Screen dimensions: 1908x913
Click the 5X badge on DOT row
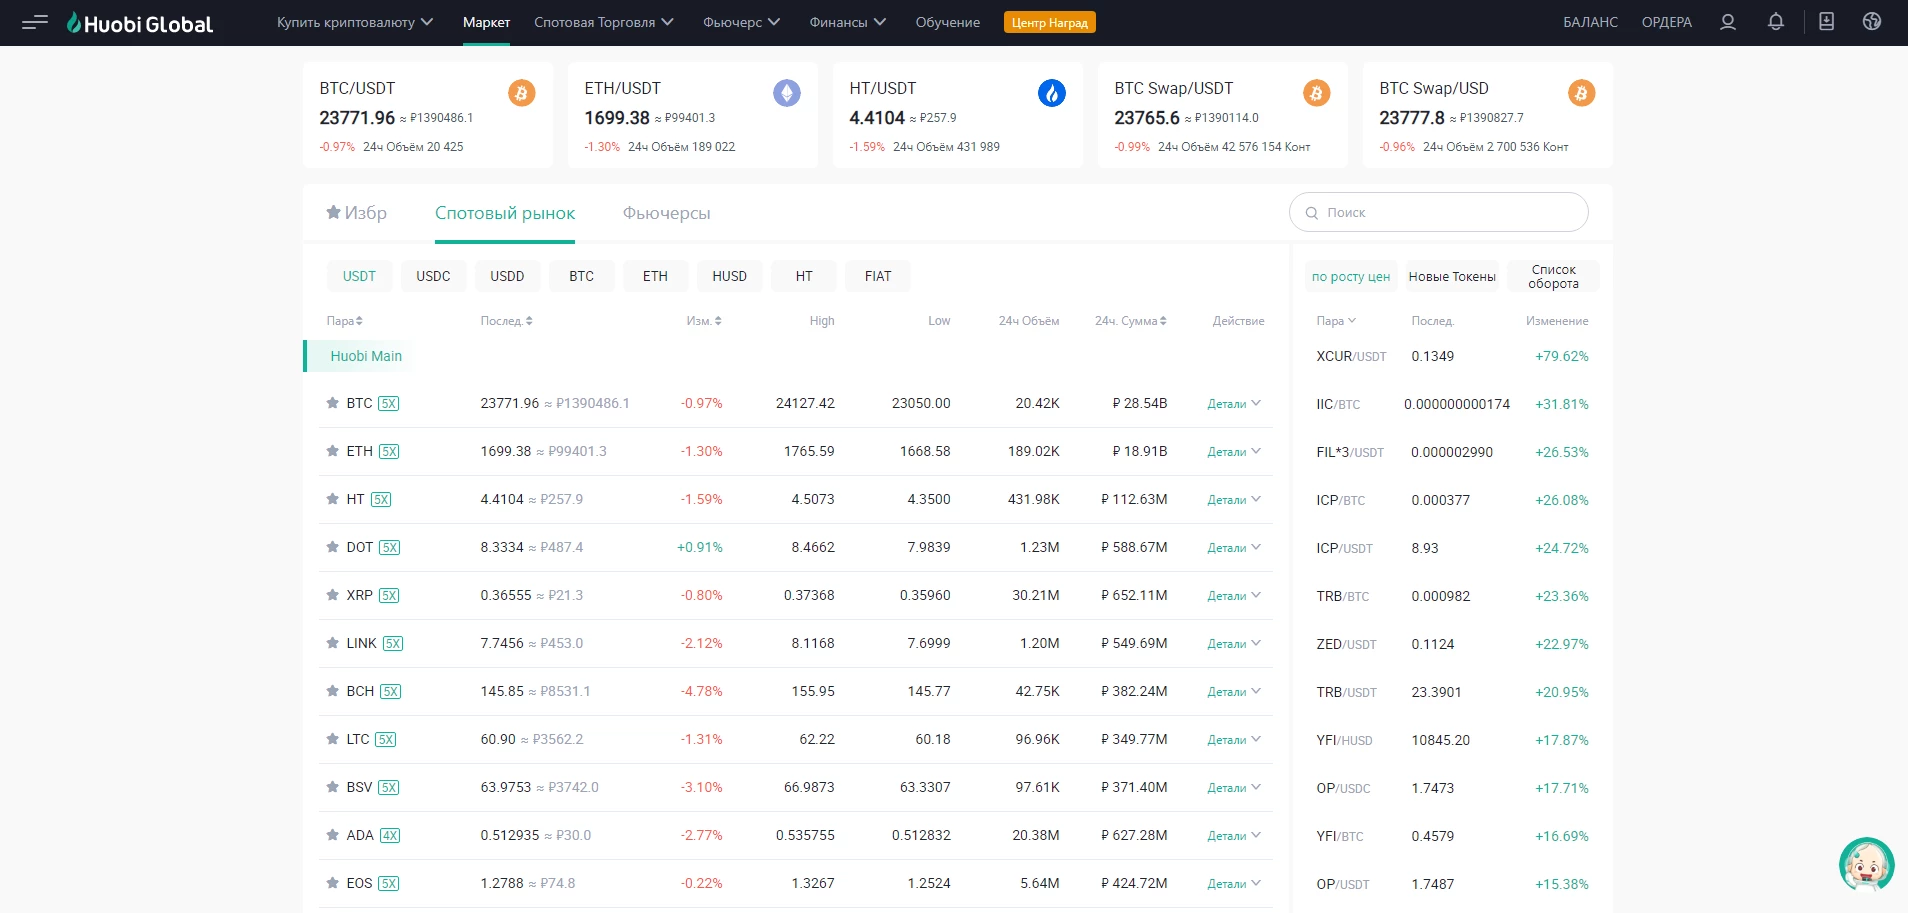pos(390,548)
